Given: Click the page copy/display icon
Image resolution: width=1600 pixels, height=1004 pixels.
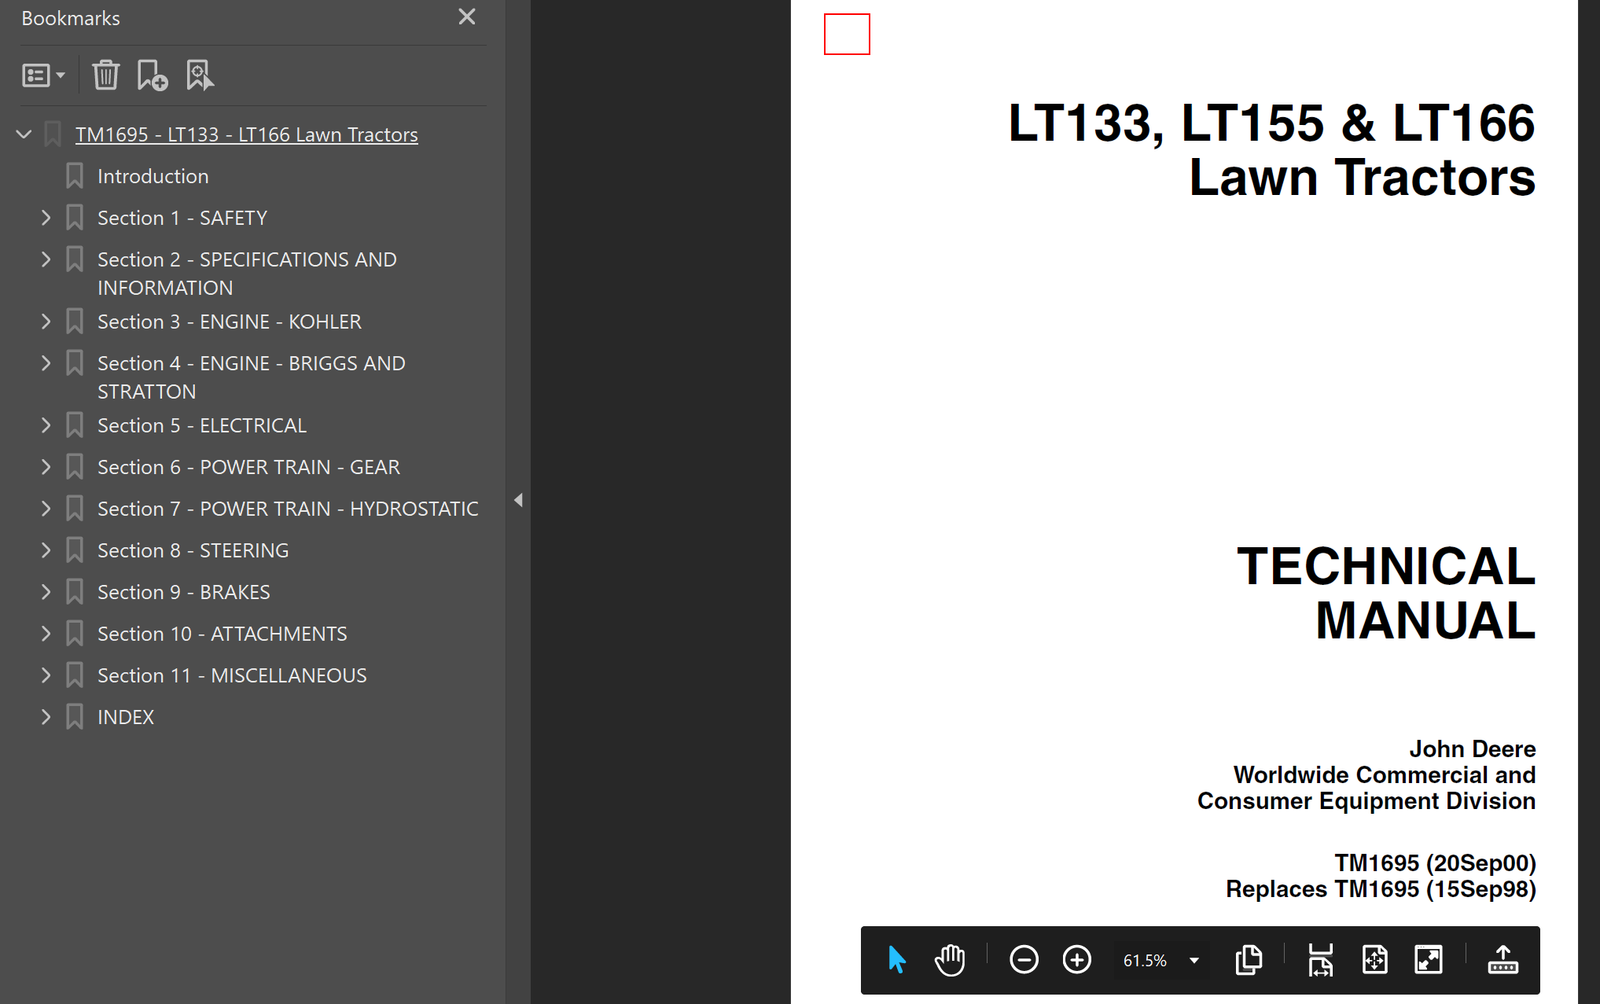Looking at the screenshot, I should pos(1249,960).
